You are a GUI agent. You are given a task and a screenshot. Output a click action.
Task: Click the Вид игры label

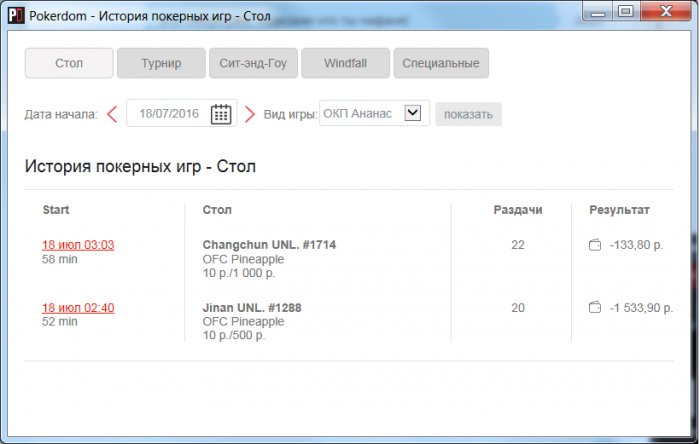[x=290, y=114]
